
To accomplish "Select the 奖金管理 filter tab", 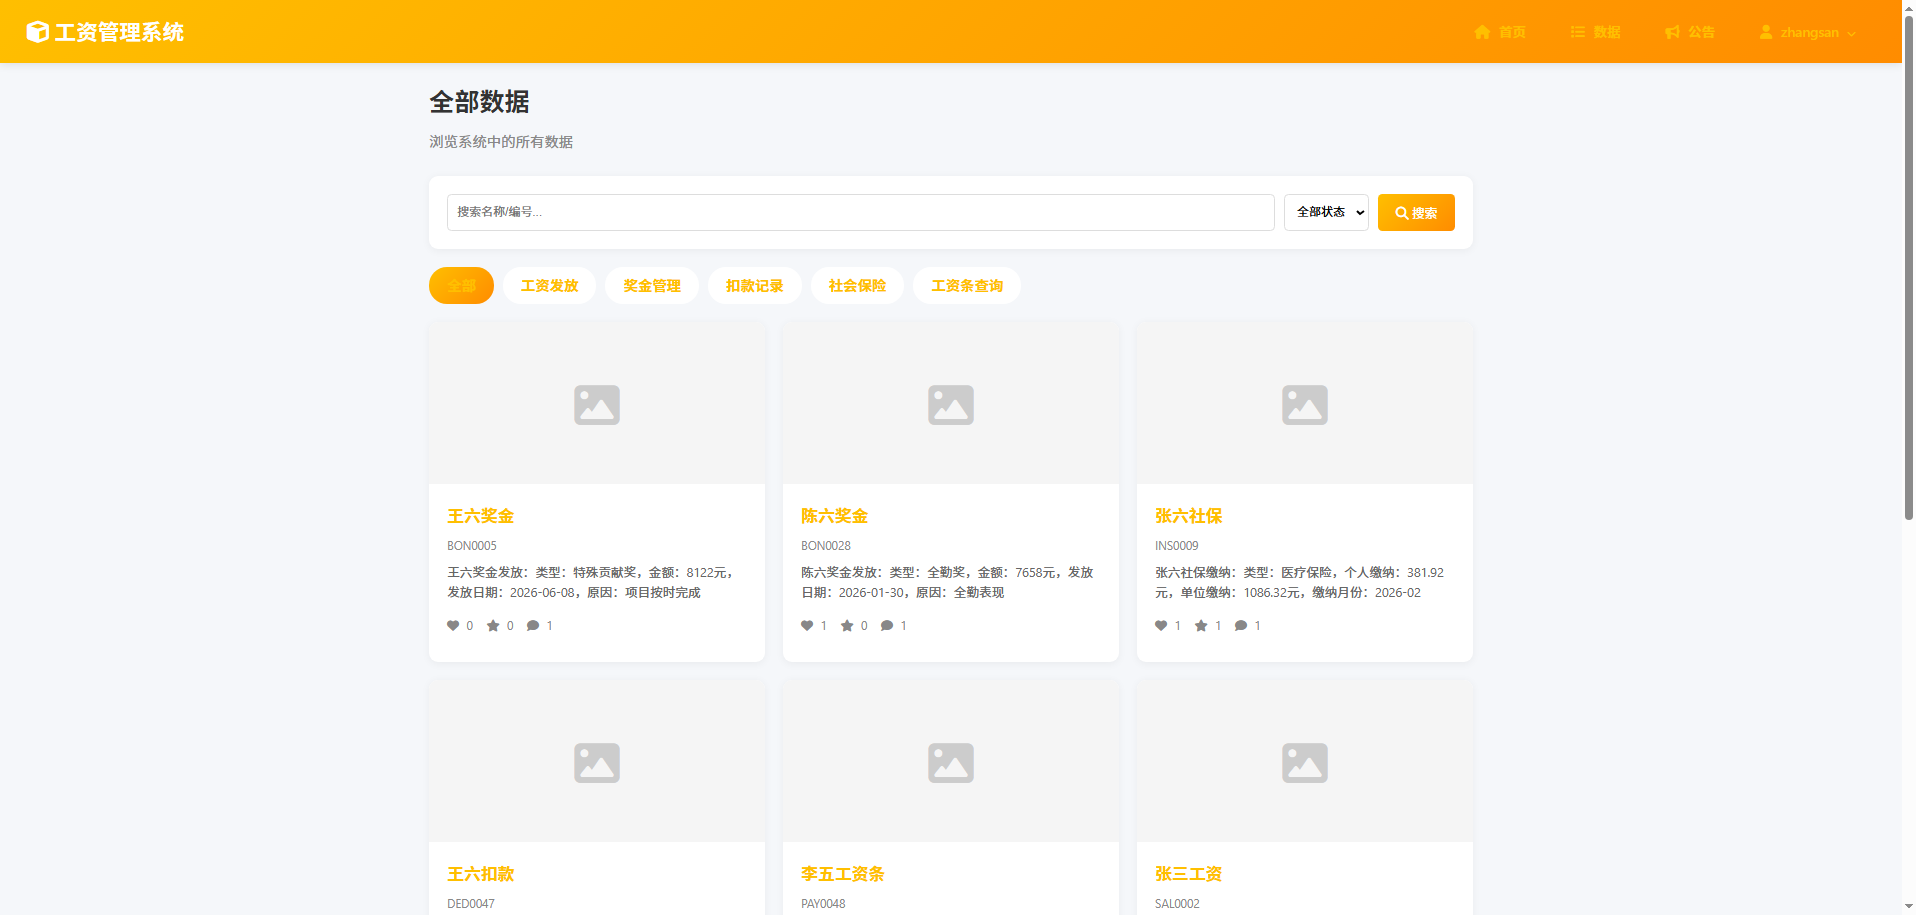I will [x=652, y=285].
